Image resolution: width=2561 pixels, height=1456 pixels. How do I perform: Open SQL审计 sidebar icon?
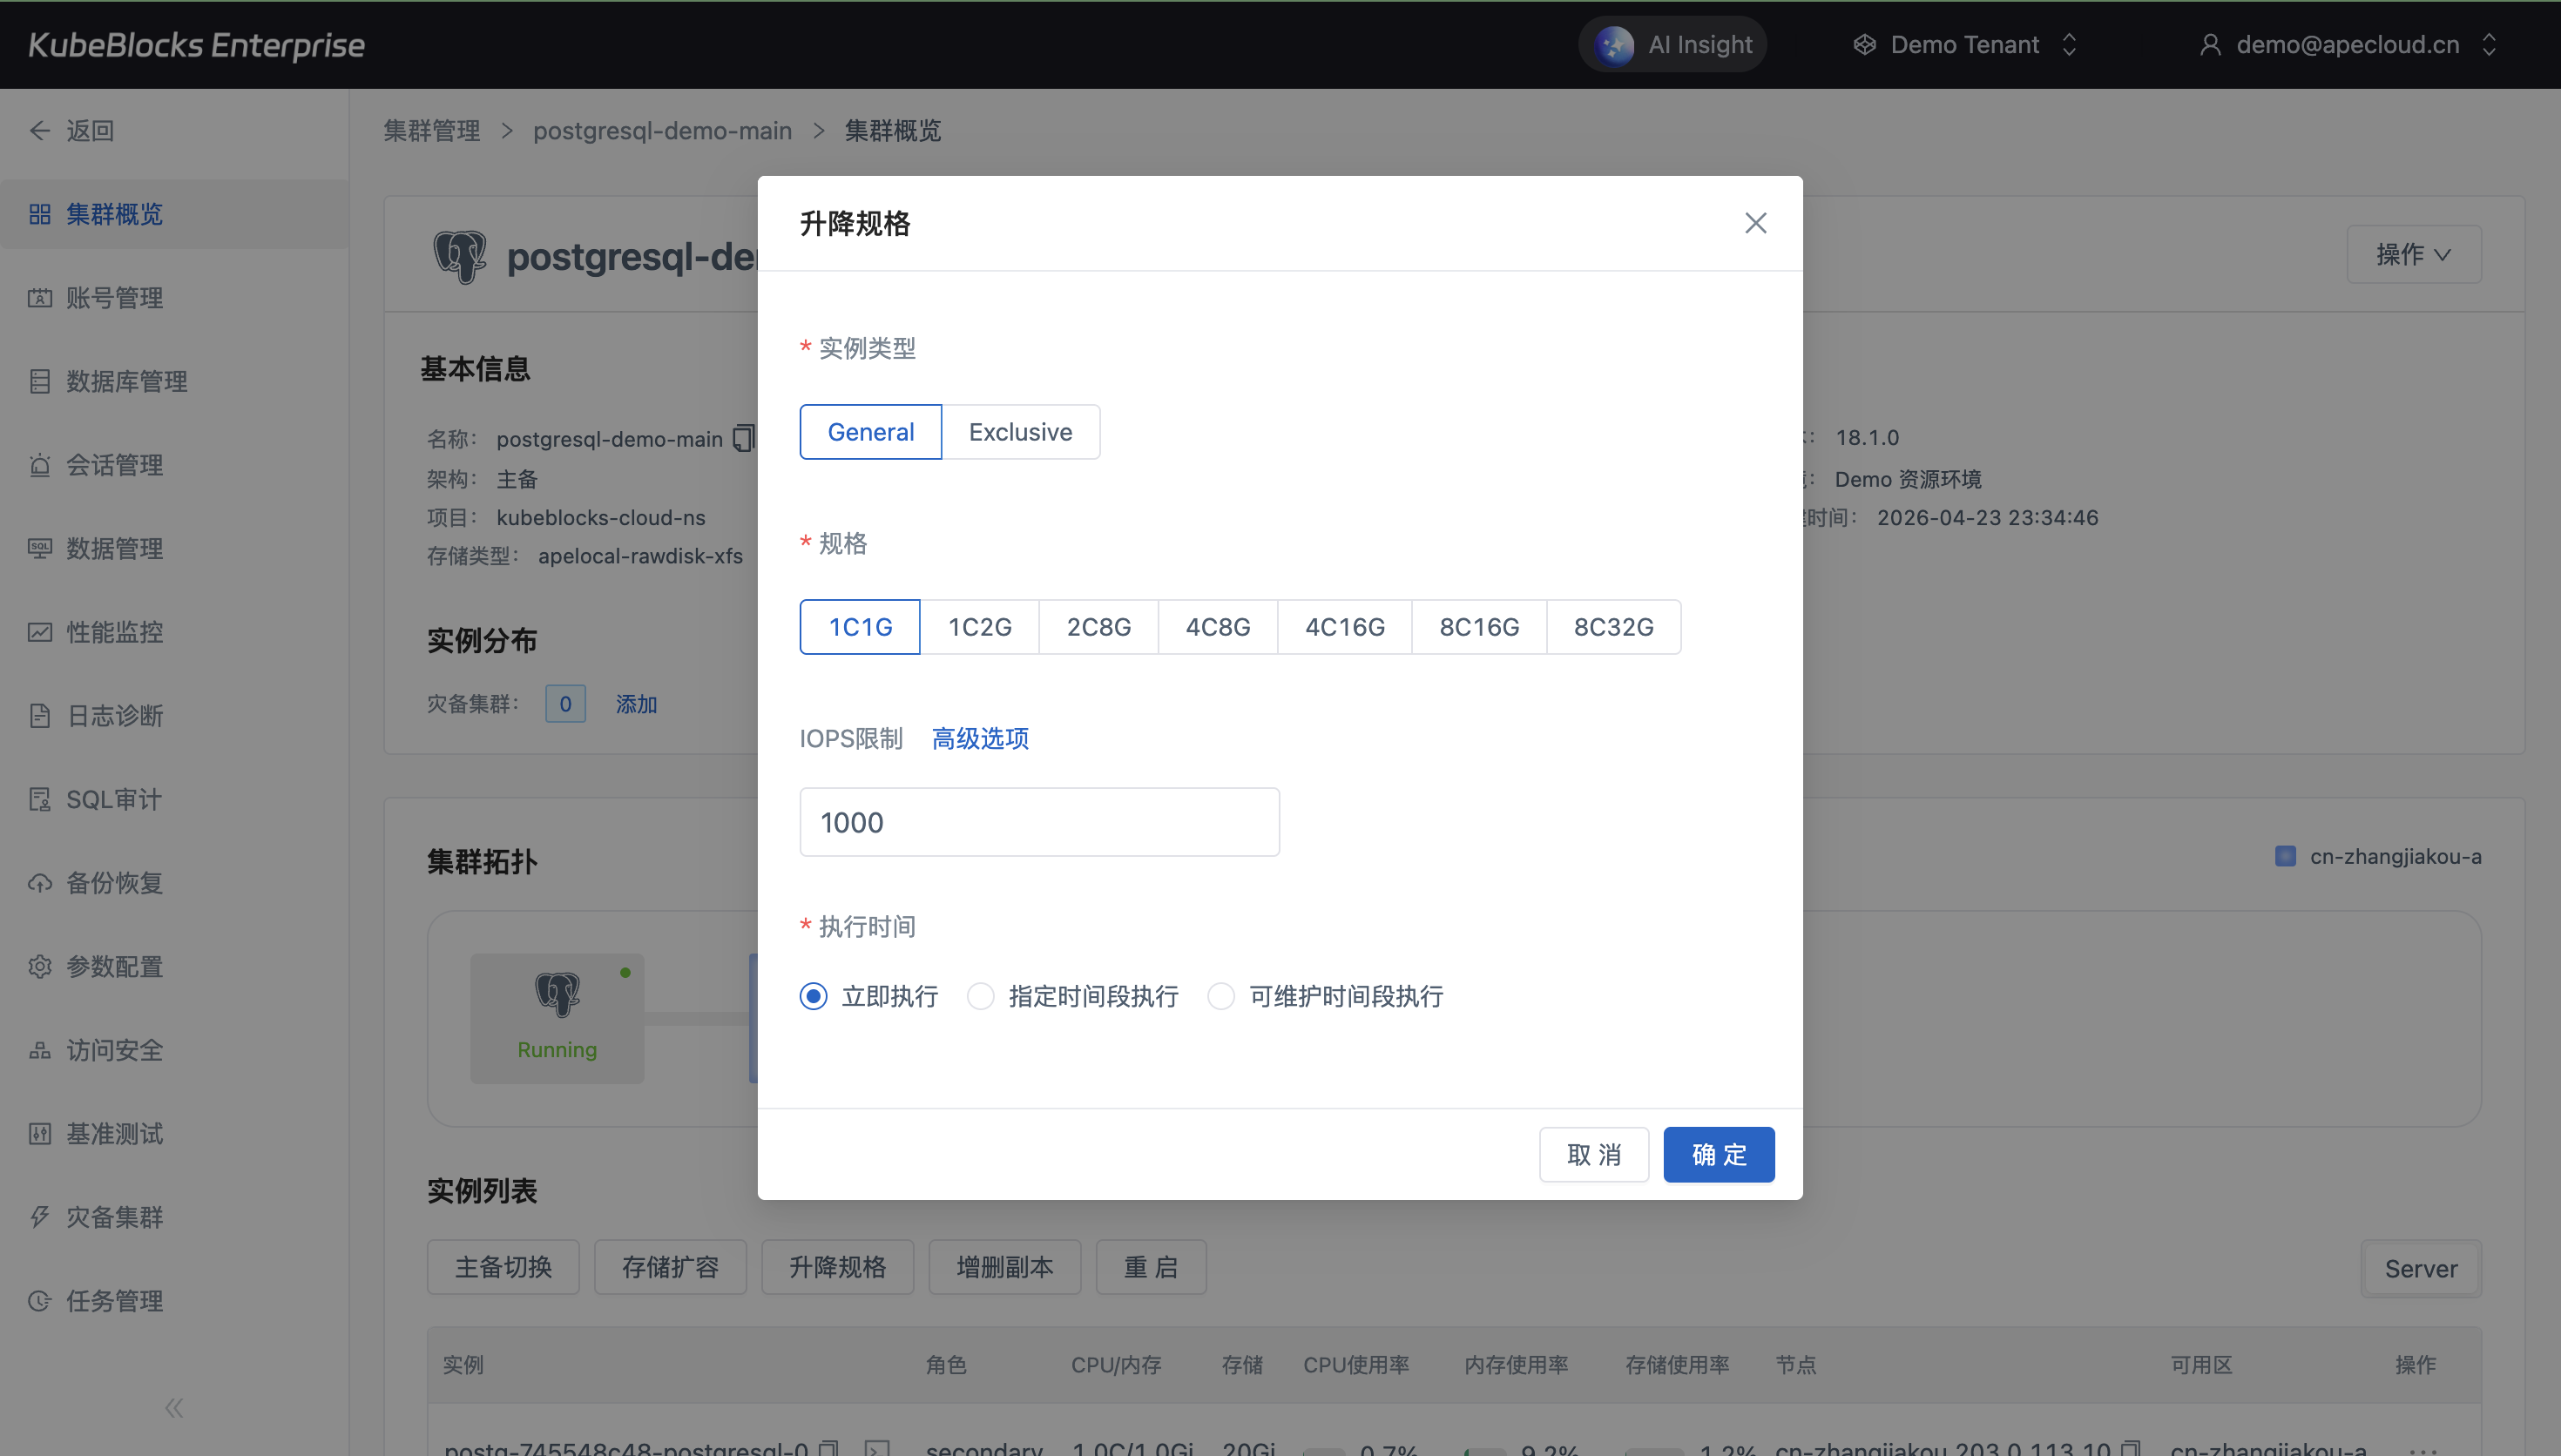coord(40,799)
